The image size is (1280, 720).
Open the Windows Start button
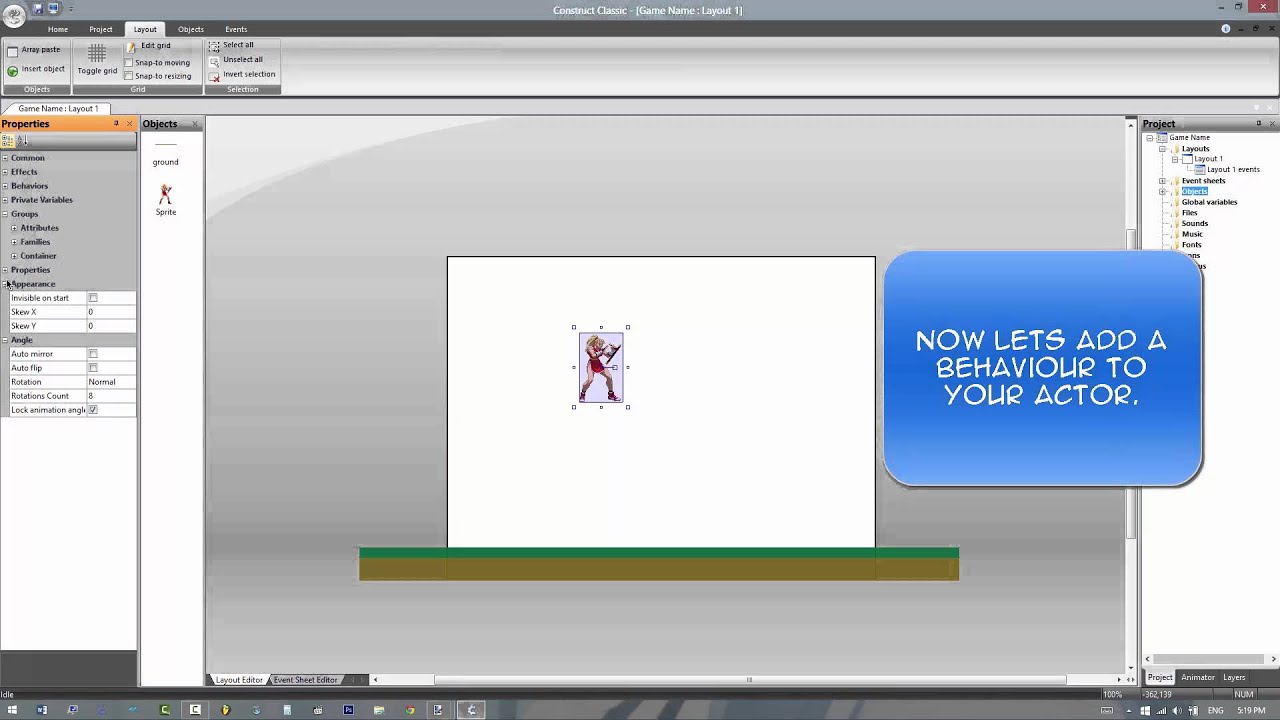point(12,710)
